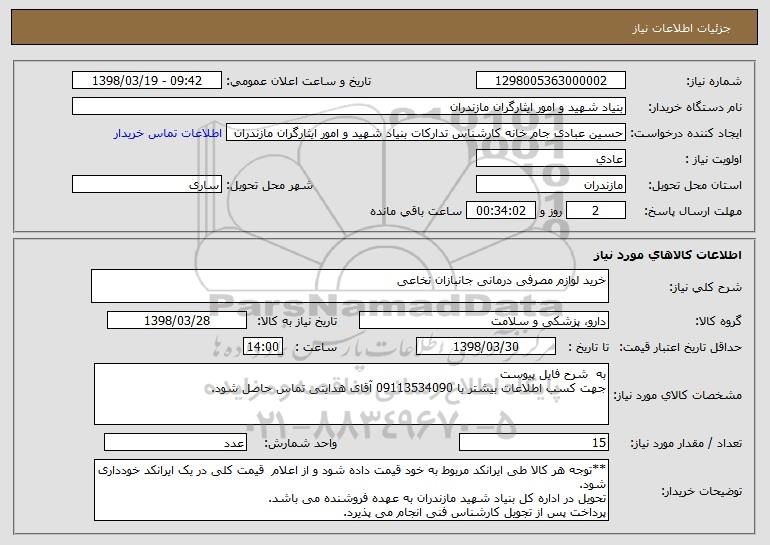This screenshot has height=545, width=770.
Task: Open the اطلاعات تماس خریدار link
Action: (168, 133)
